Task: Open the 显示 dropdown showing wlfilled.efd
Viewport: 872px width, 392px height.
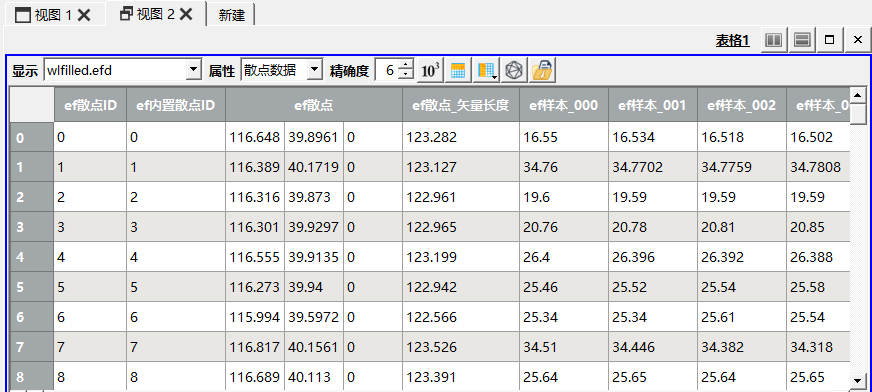Action: (122, 71)
